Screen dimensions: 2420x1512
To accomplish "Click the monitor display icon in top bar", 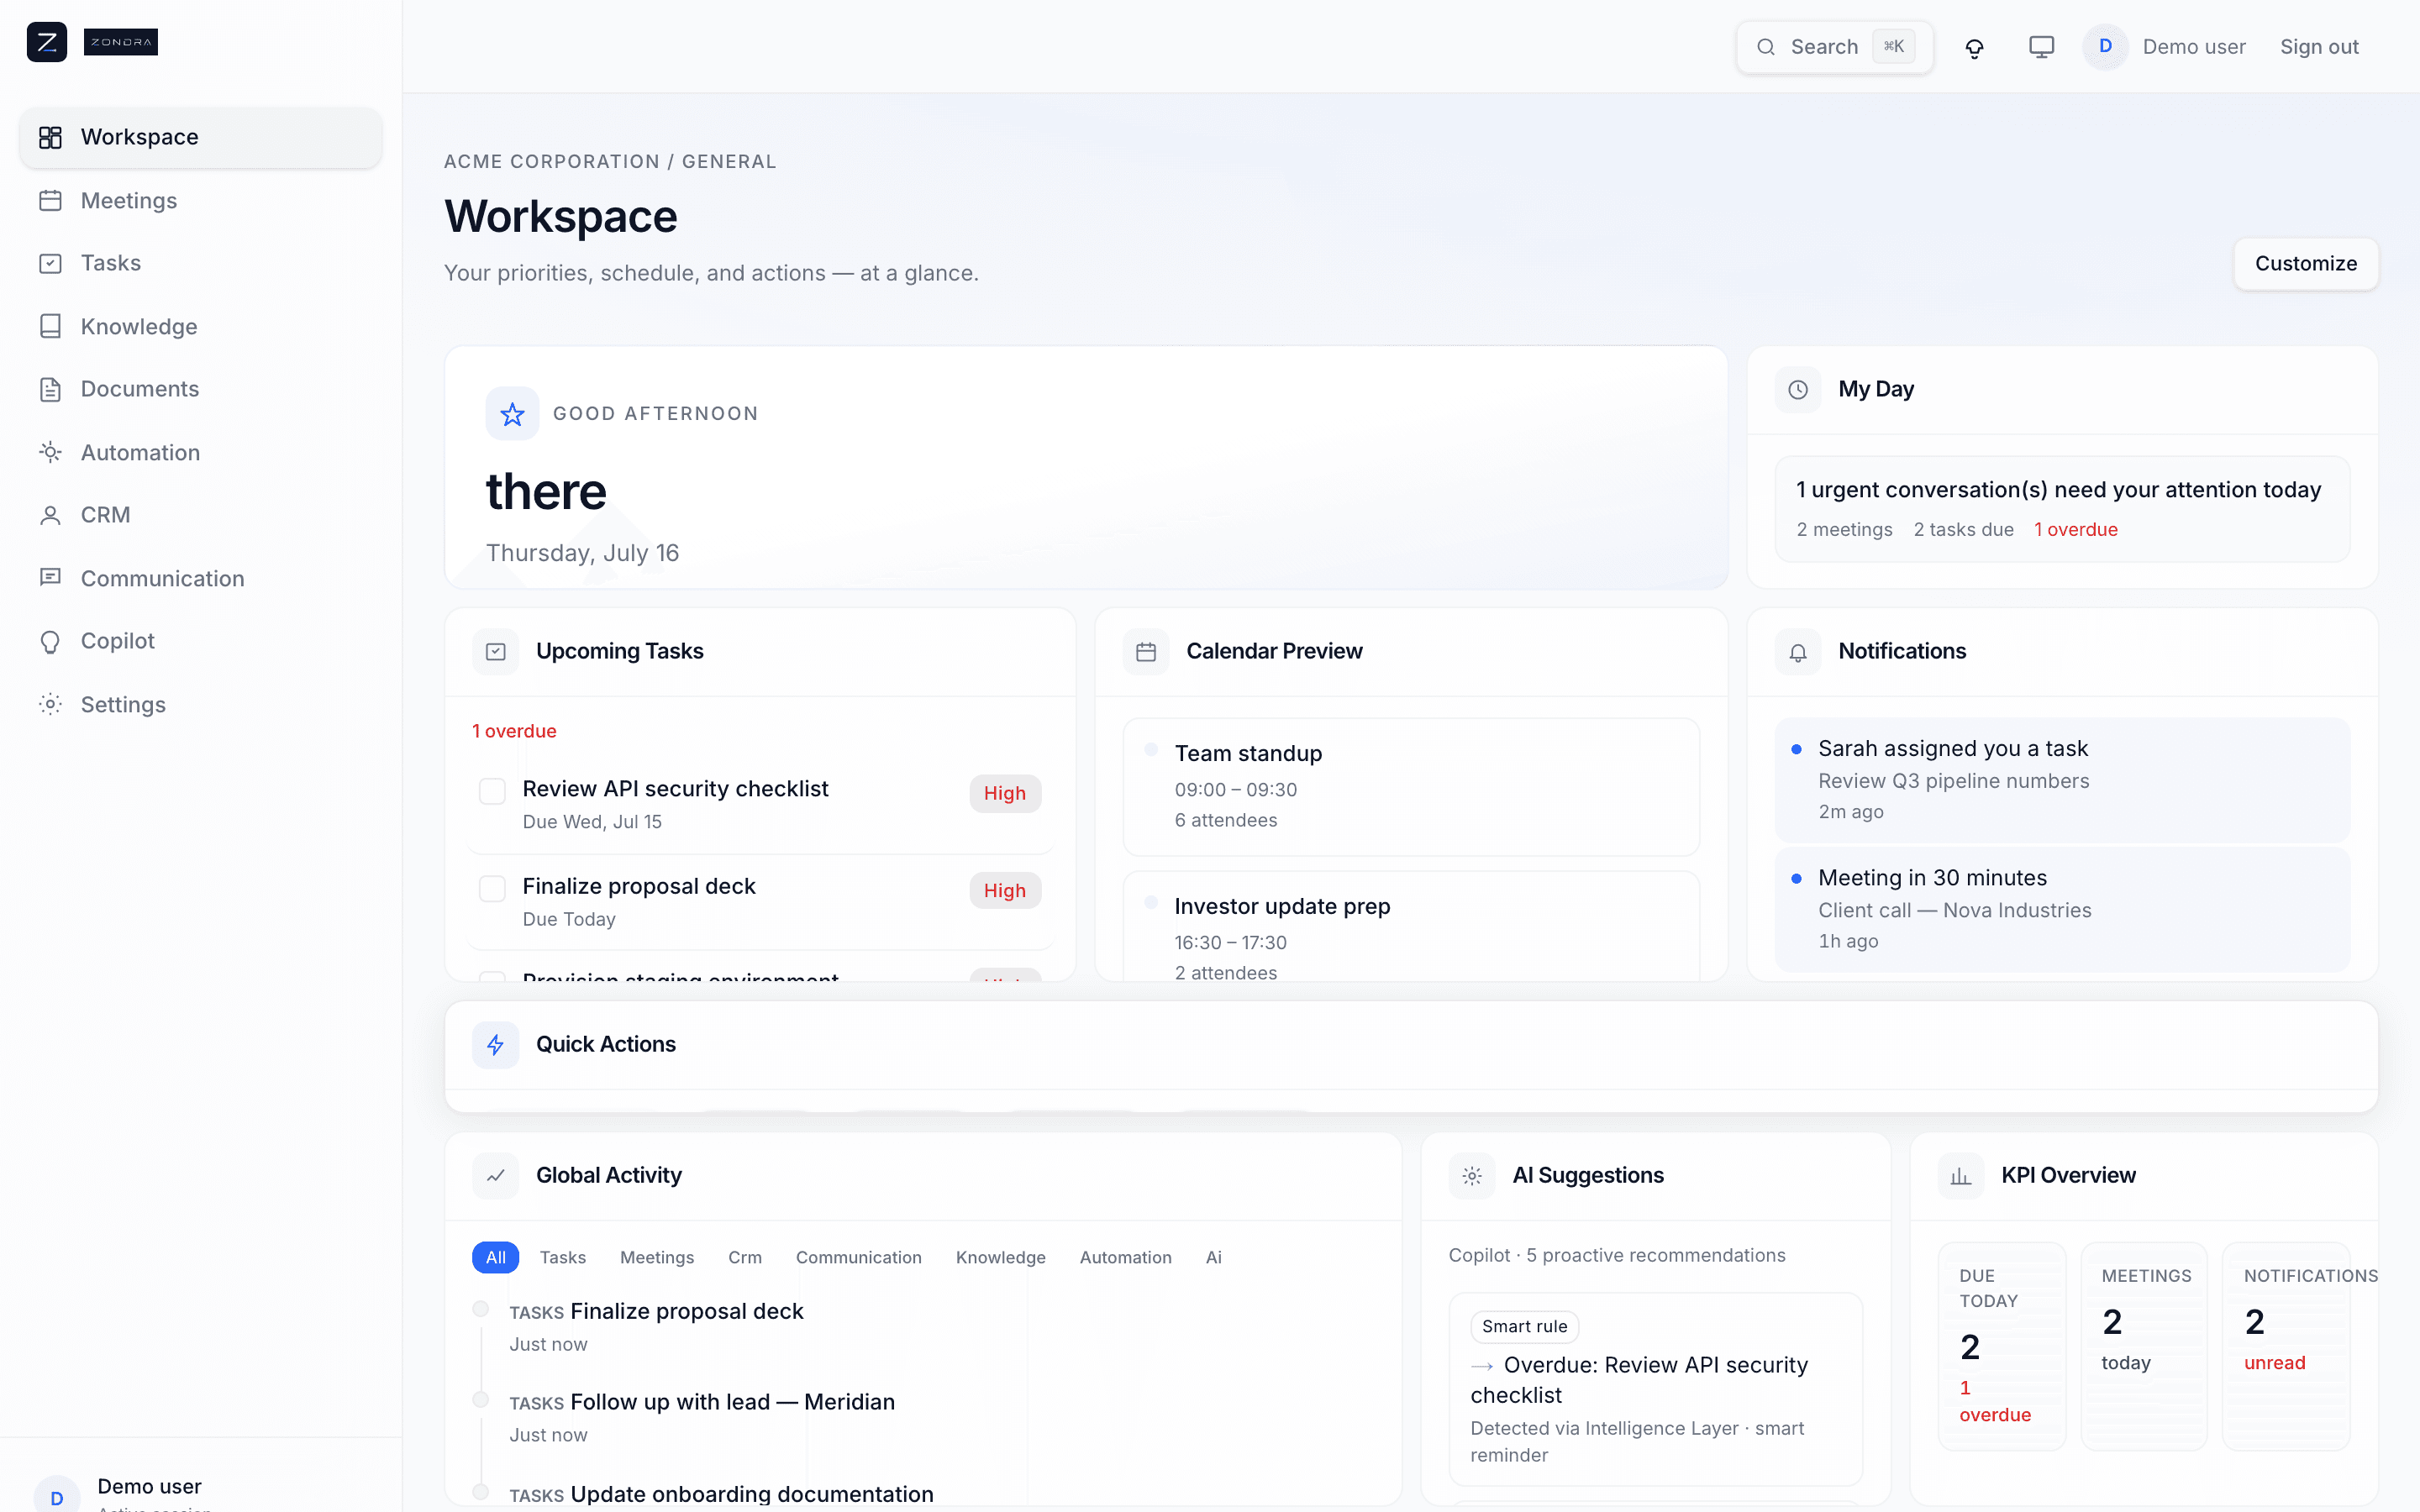I will 2041,47.
